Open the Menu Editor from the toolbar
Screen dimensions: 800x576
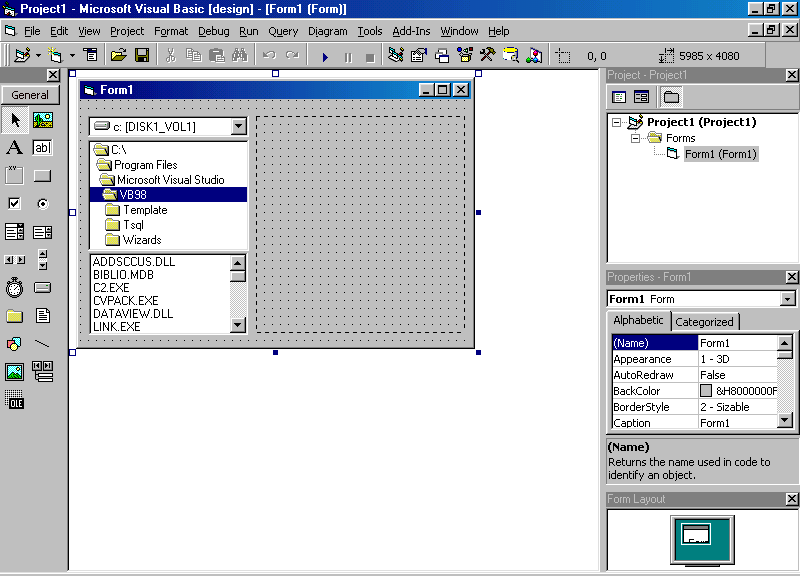click(91, 55)
